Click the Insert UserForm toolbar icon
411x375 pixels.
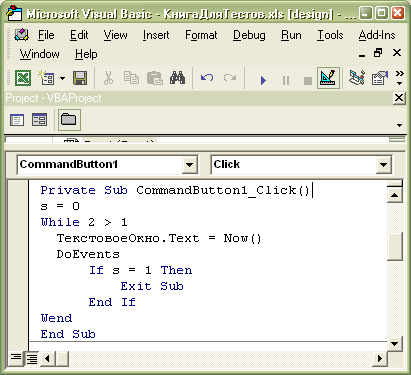point(46,78)
